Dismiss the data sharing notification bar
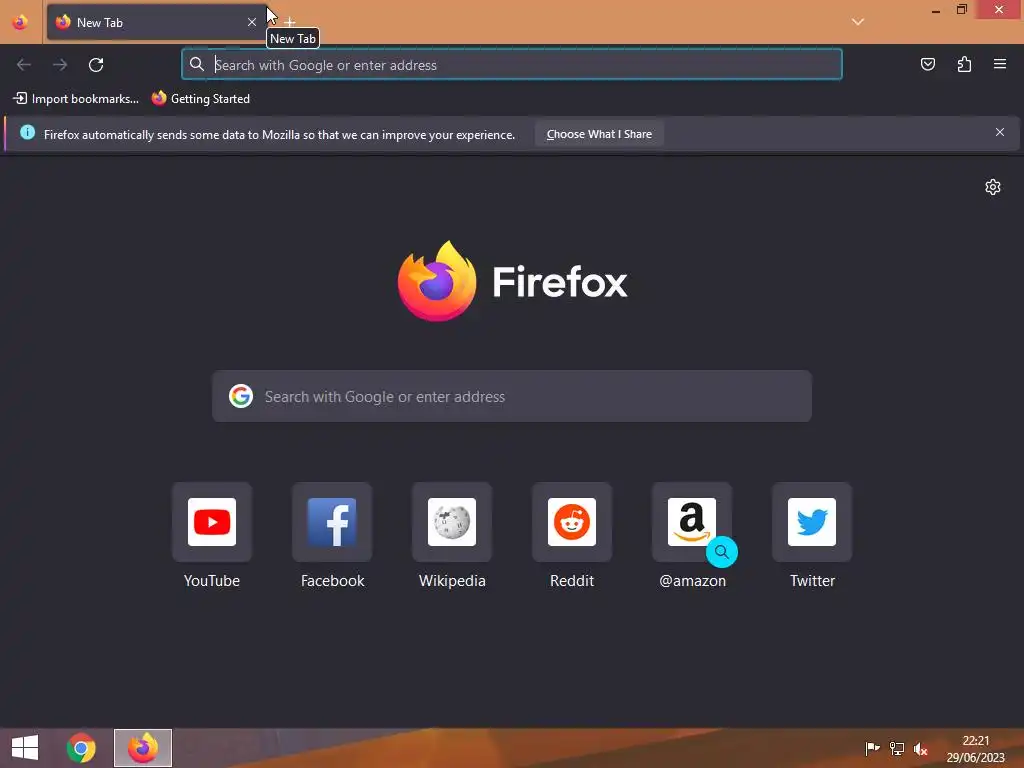 pos(1000,133)
